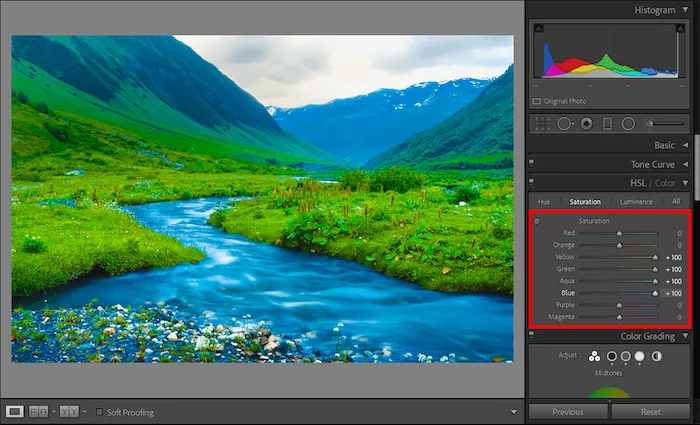The height and width of the screenshot is (425, 700).
Task: Collapse the Histogram panel
Action: (685, 9)
